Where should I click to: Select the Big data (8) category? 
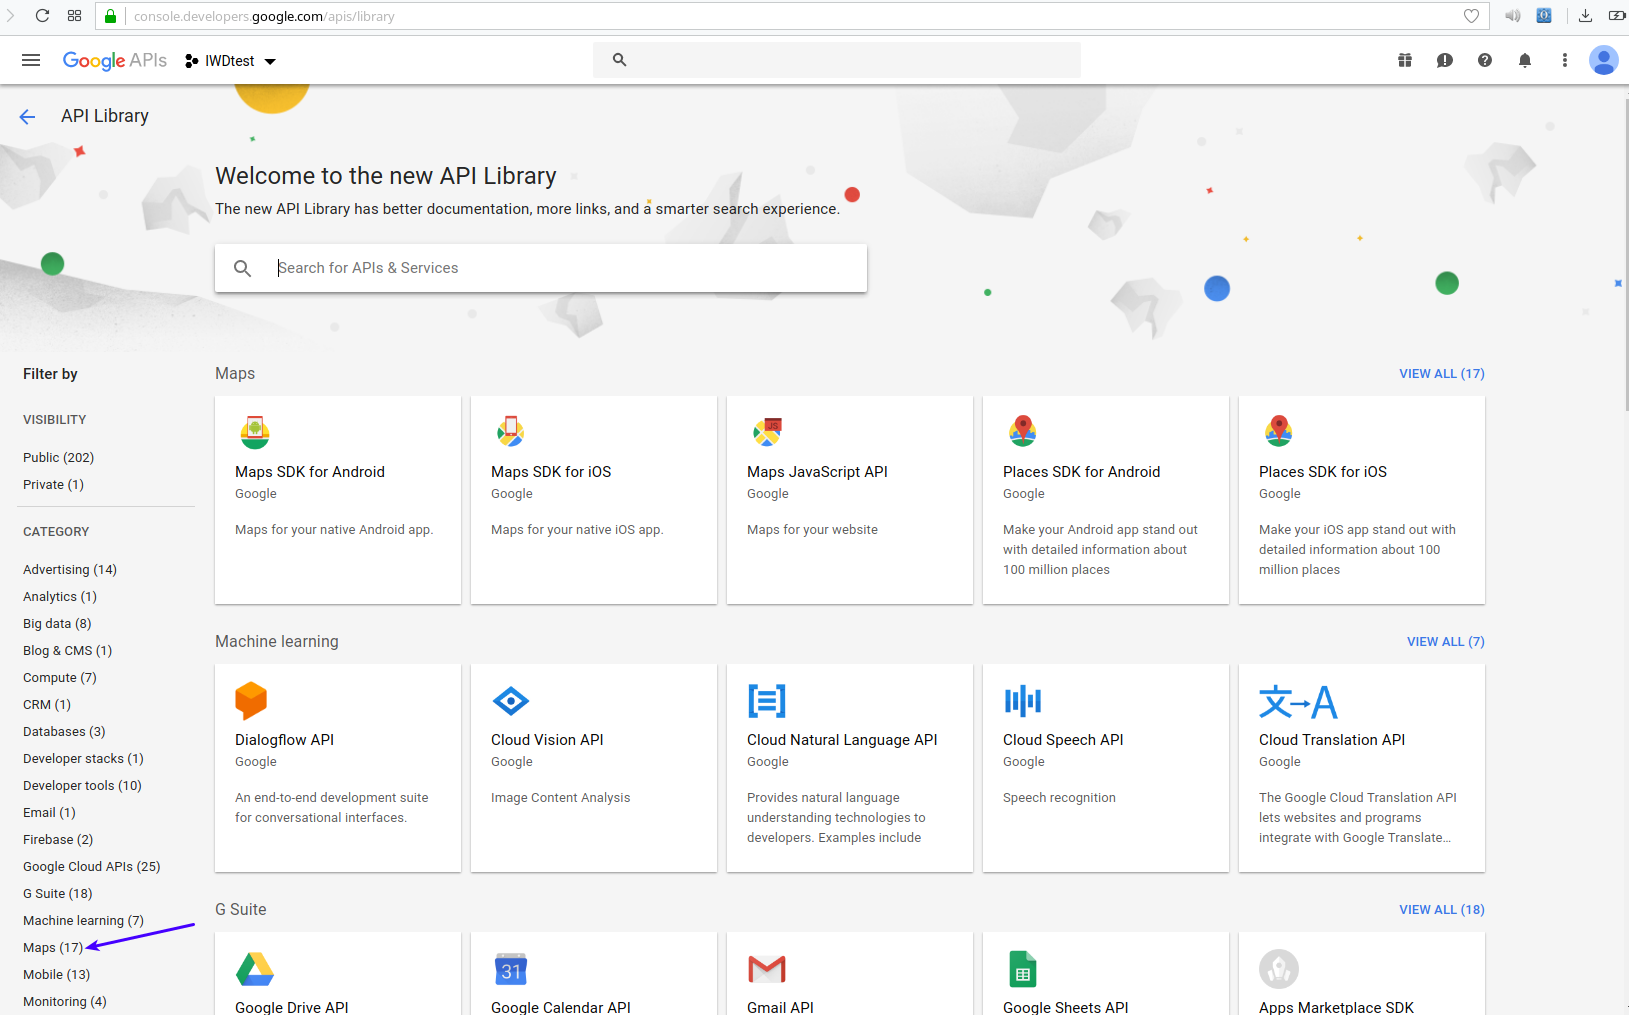[57, 623]
